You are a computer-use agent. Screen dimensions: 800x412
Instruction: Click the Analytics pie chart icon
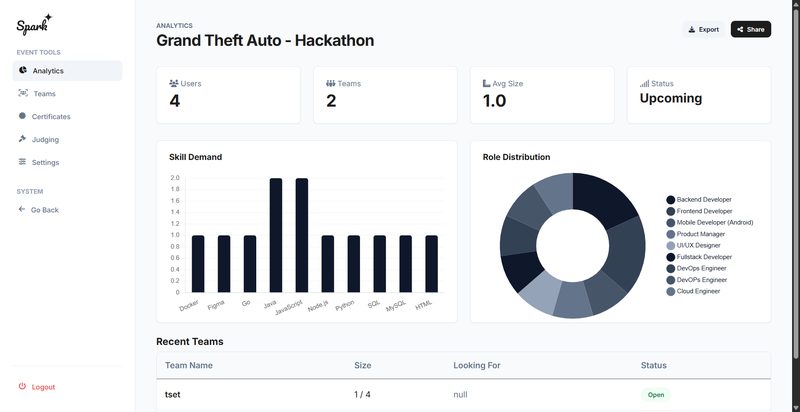click(x=23, y=71)
